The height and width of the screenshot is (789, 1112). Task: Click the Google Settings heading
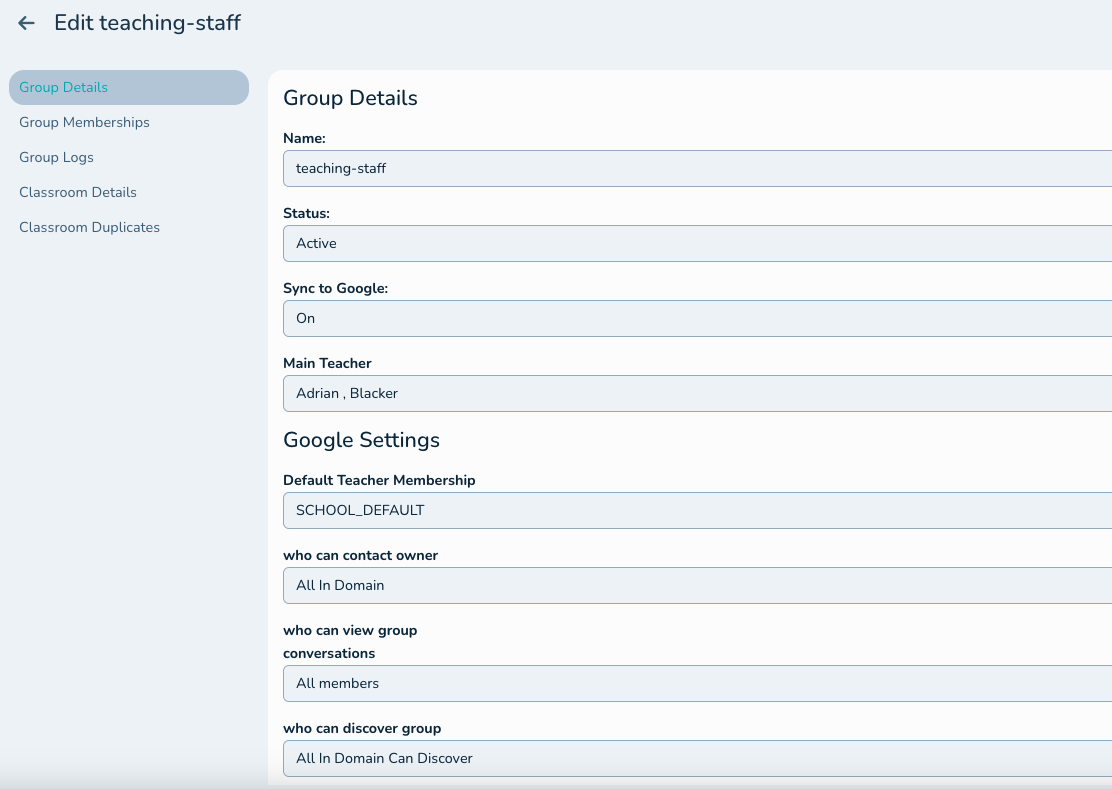point(361,440)
